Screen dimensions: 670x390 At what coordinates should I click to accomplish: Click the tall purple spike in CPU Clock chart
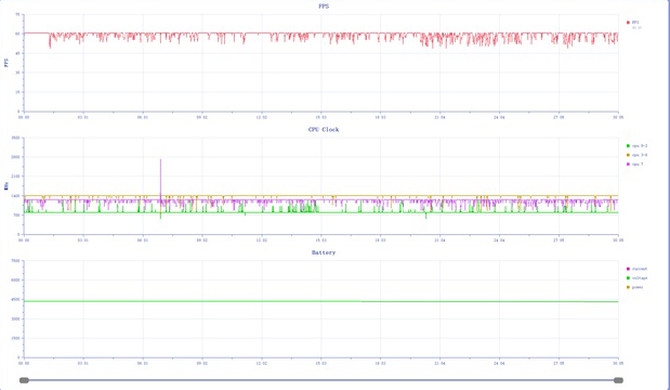pos(160,175)
